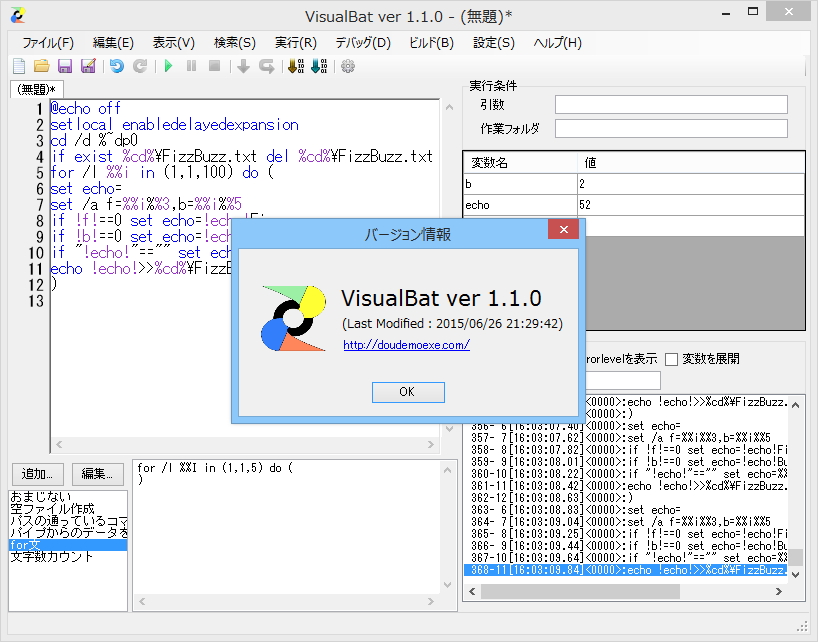Click OK to close the version dialog
Screen dimensions: 818x642
coord(407,392)
